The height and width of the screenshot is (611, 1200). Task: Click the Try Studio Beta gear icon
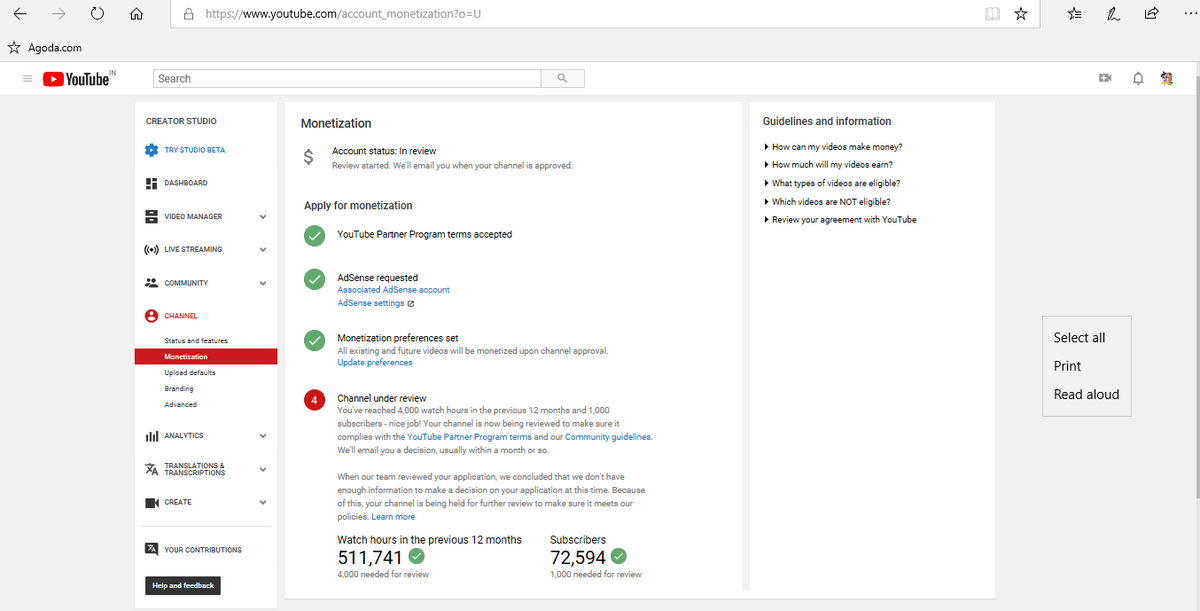[x=151, y=150]
